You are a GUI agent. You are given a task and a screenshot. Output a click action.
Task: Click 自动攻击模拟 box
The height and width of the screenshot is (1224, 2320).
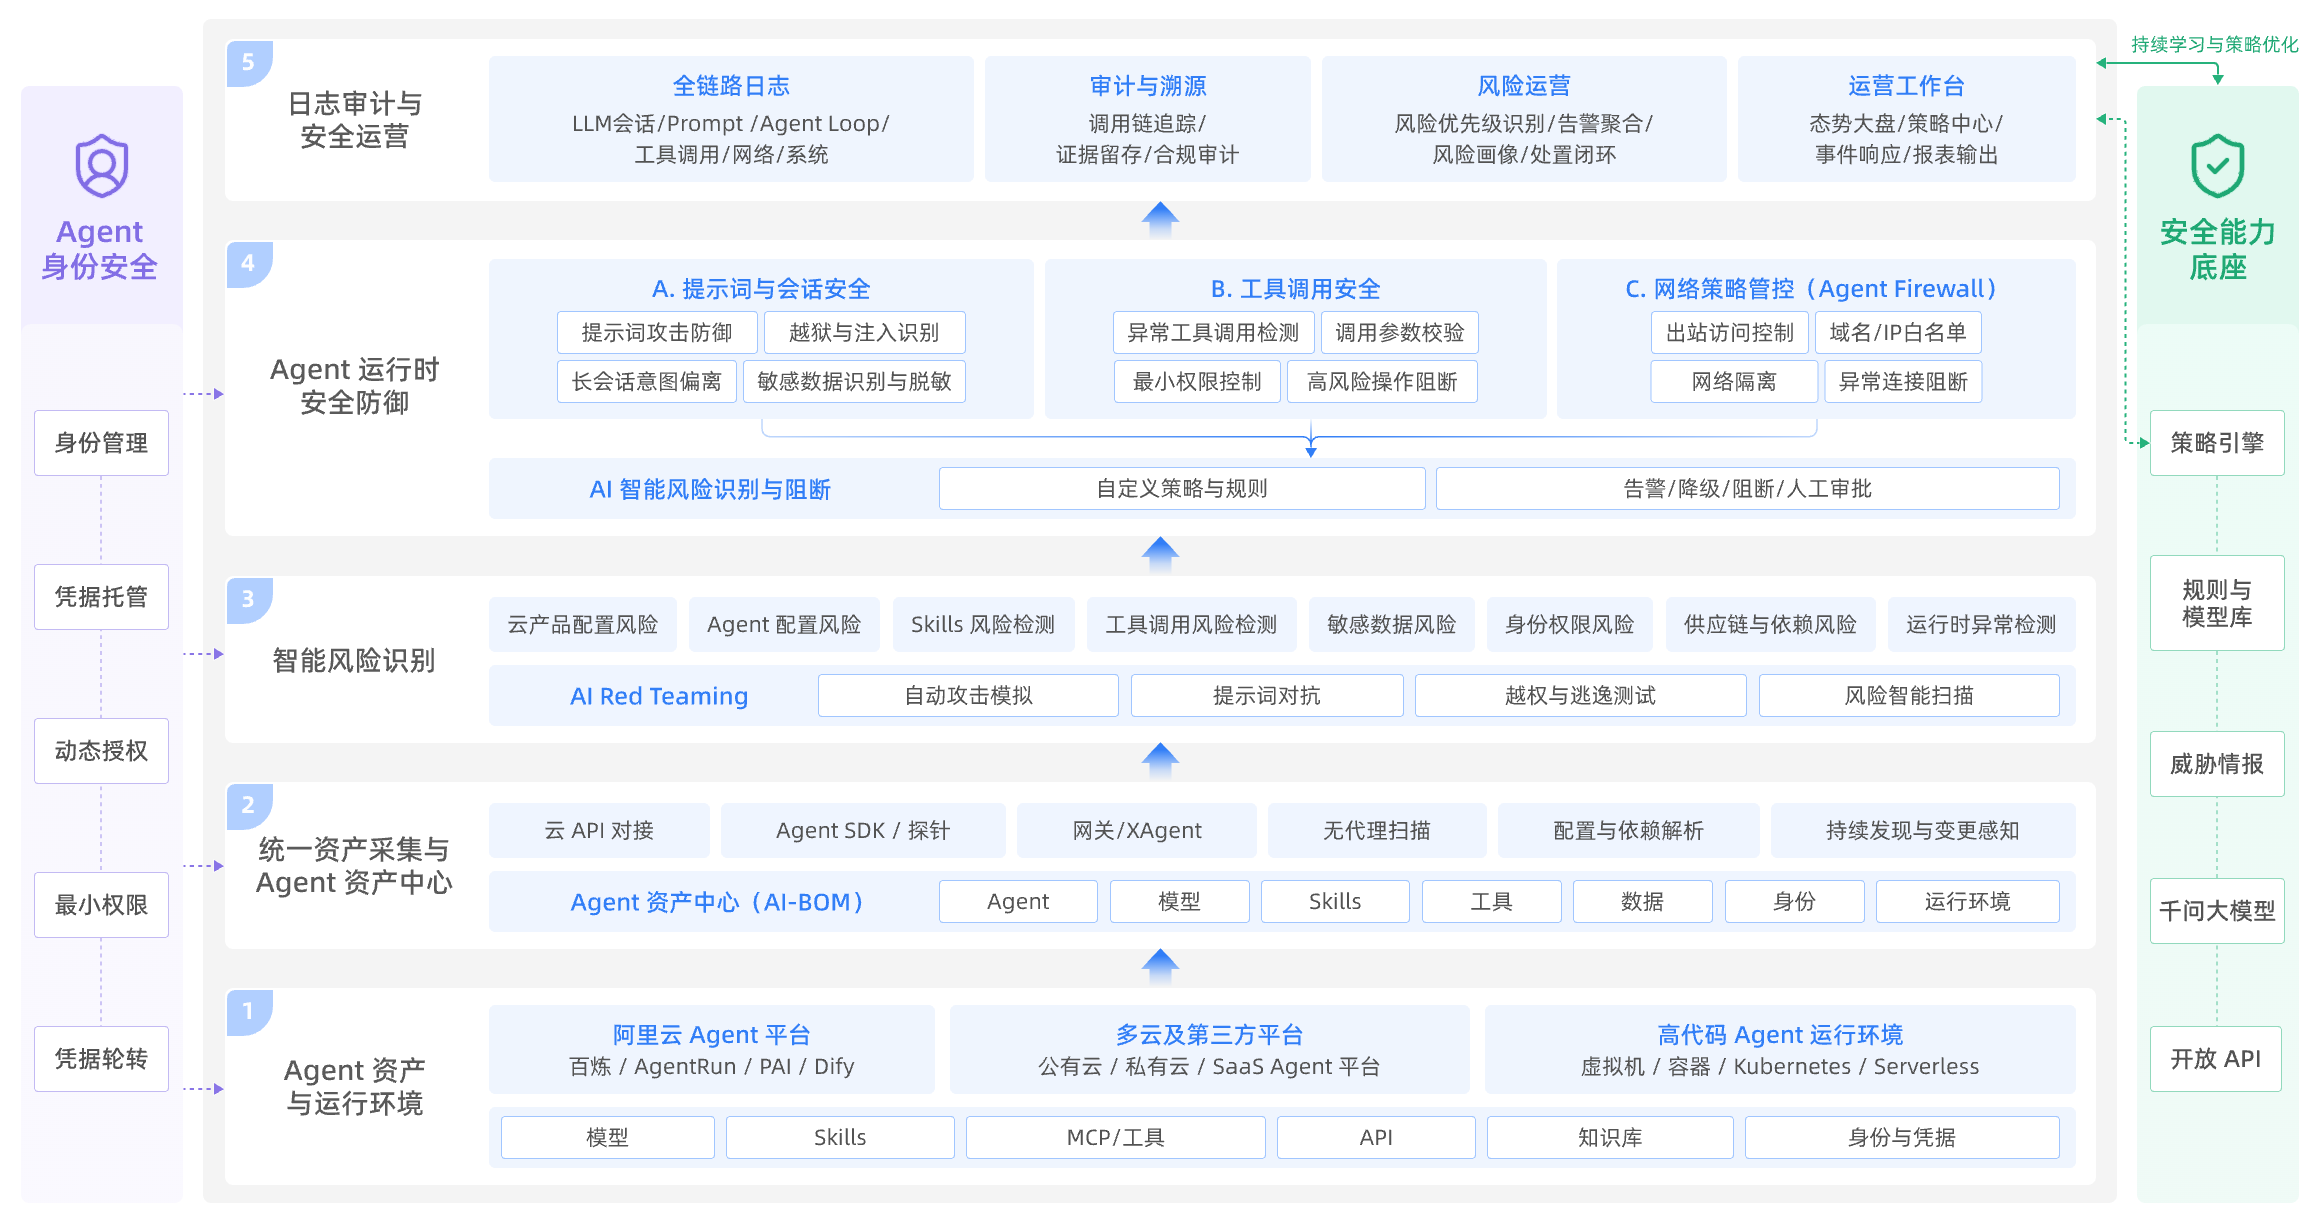968,696
